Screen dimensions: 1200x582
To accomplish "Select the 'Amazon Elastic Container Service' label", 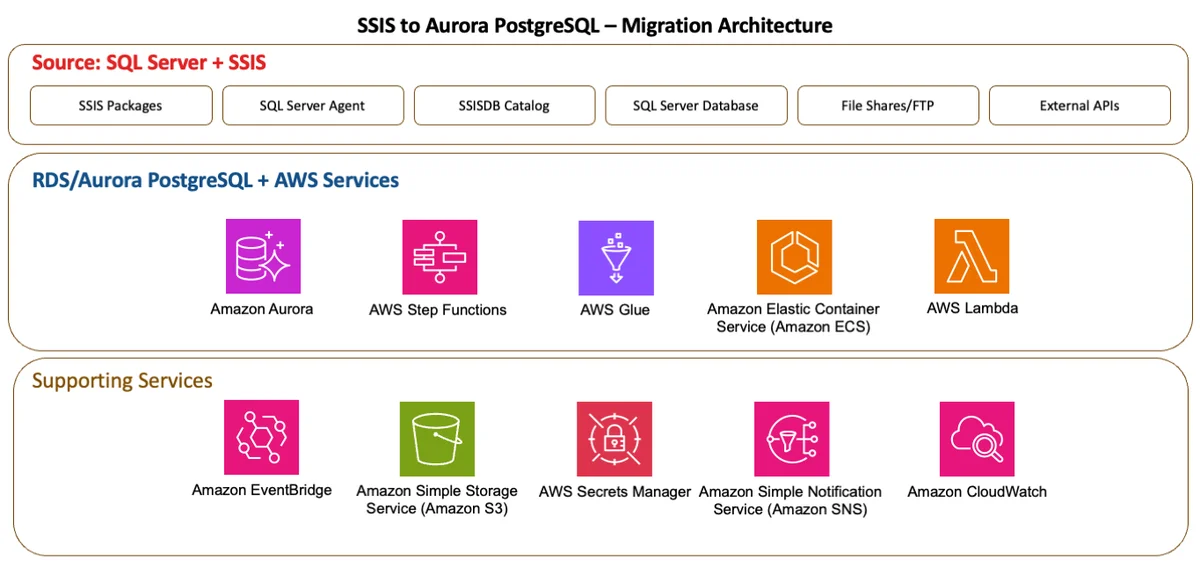I will pos(794,318).
